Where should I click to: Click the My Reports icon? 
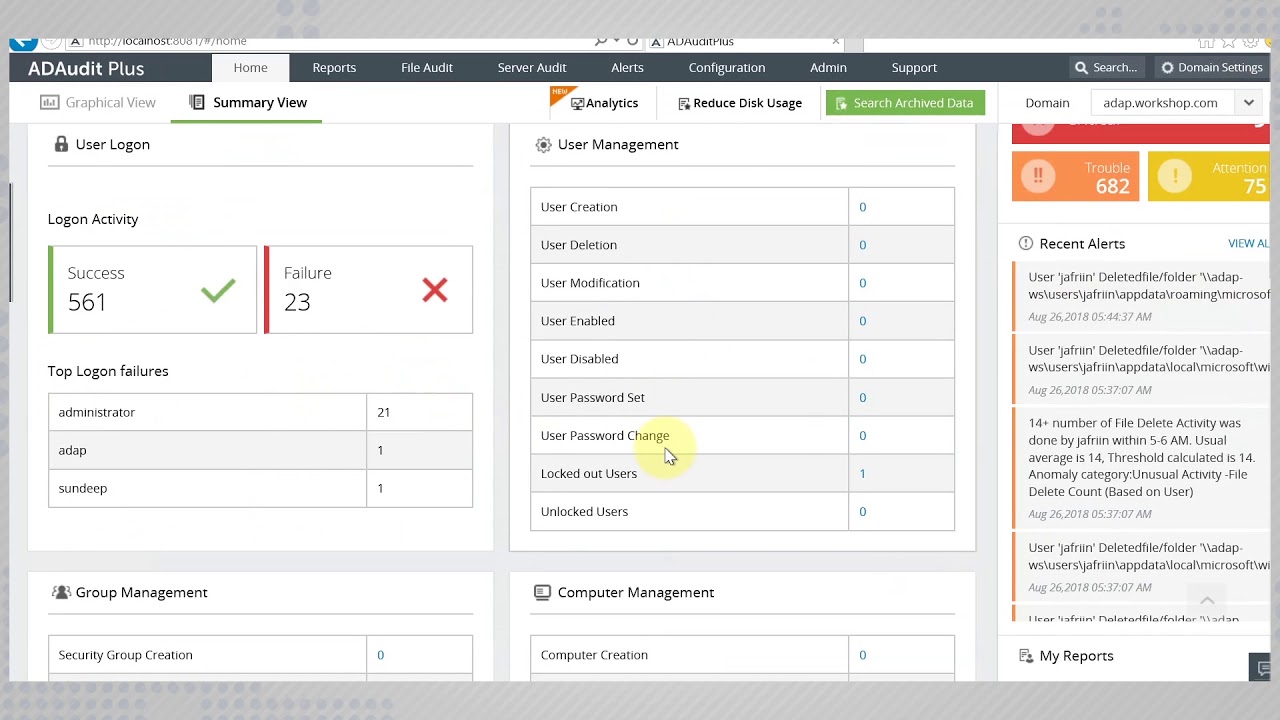point(1025,656)
